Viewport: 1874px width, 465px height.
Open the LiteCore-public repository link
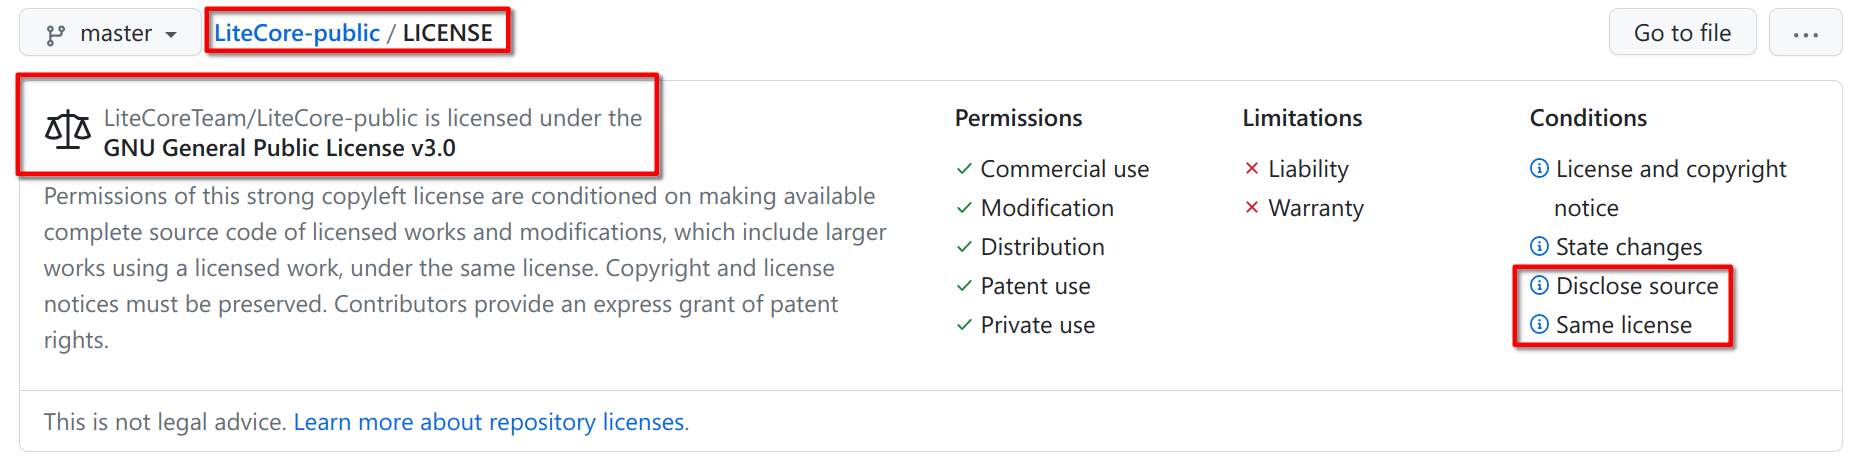pyautogui.click(x=296, y=33)
